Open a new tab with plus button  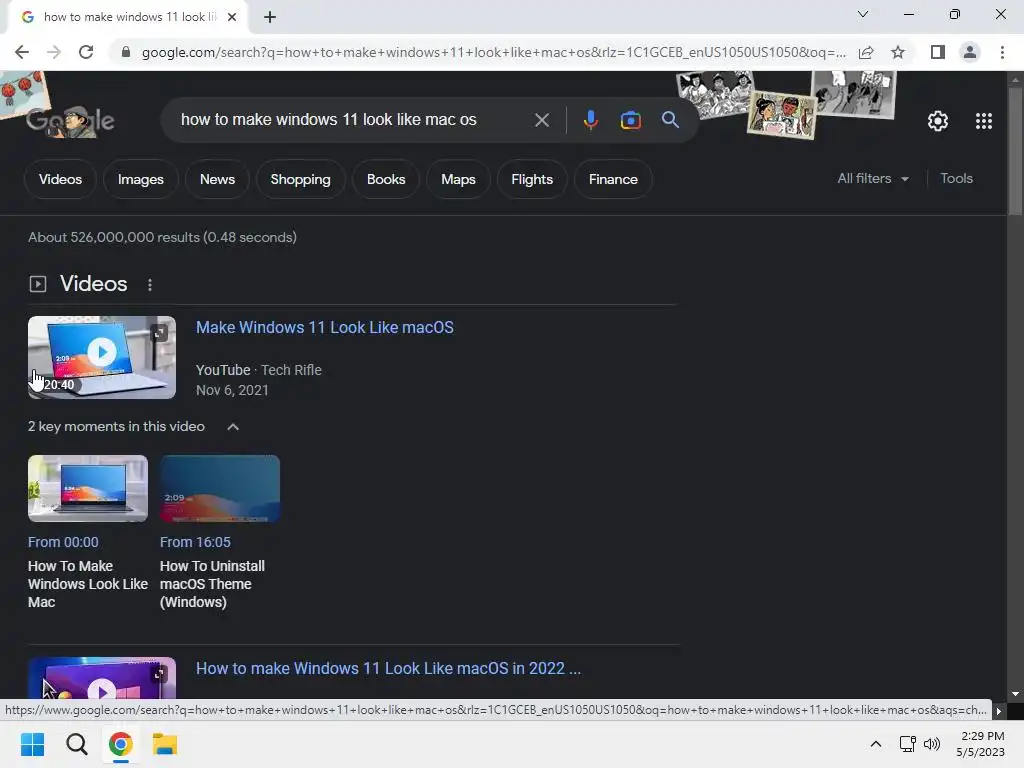270,17
